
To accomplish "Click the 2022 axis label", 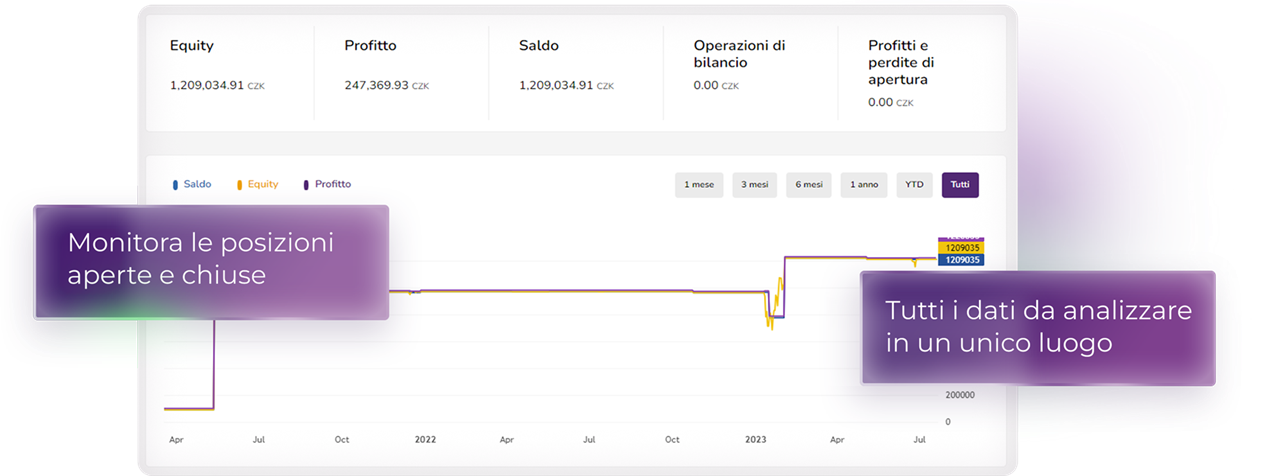I will click(425, 439).
